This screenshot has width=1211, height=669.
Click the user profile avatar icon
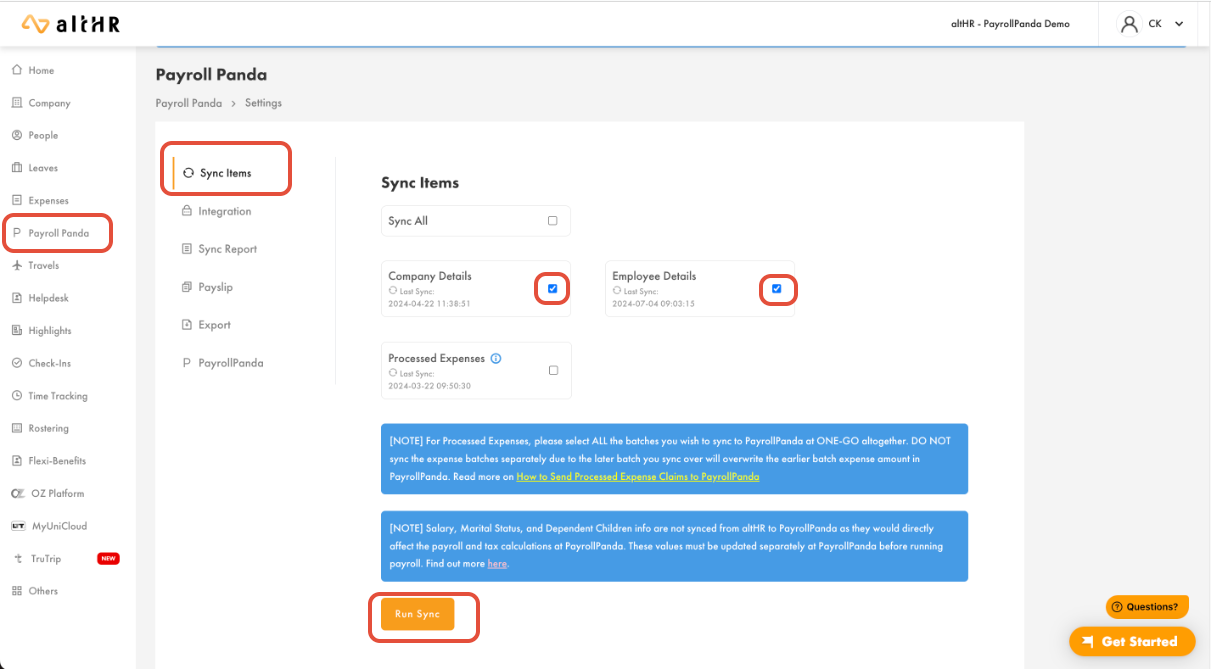click(x=1130, y=24)
